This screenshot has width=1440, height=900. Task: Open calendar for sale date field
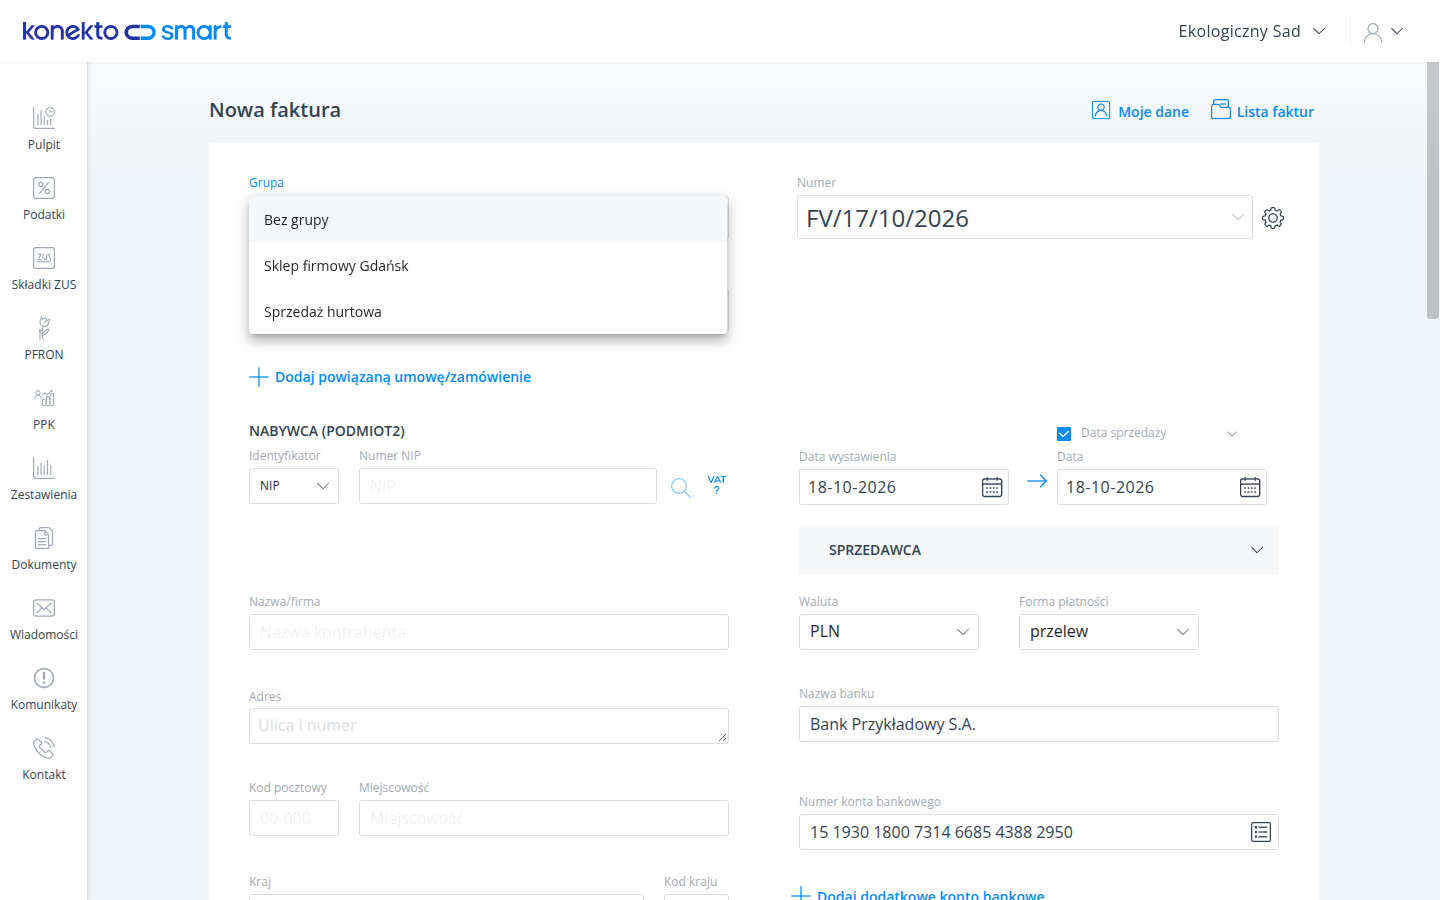point(1250,487)
